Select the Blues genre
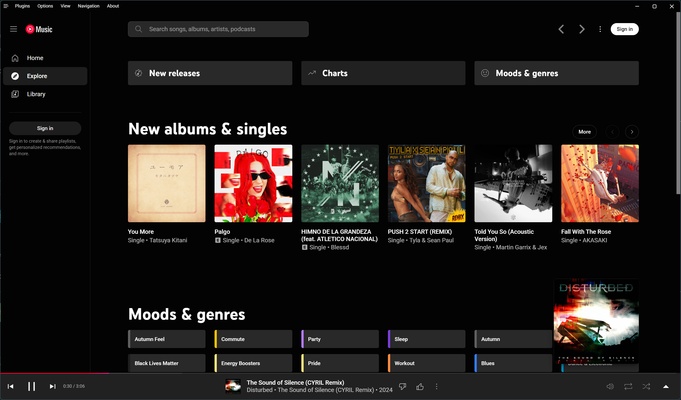681x400 pixels. 513,363
